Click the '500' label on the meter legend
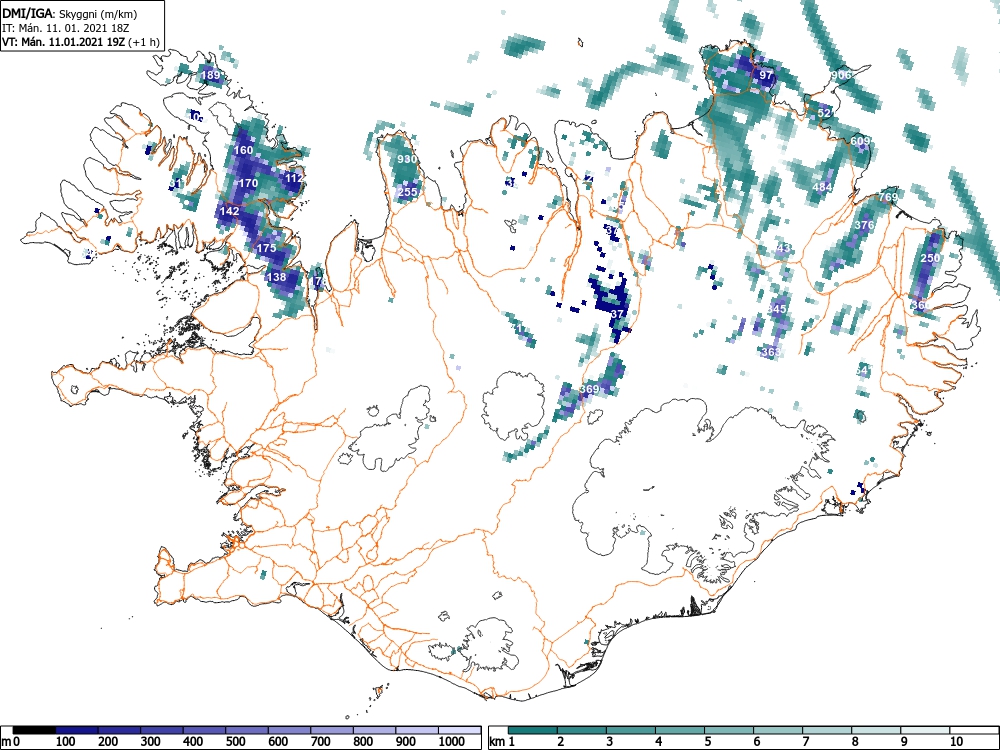The height and width of the screenshot is (750, 1000). [235, 742]
